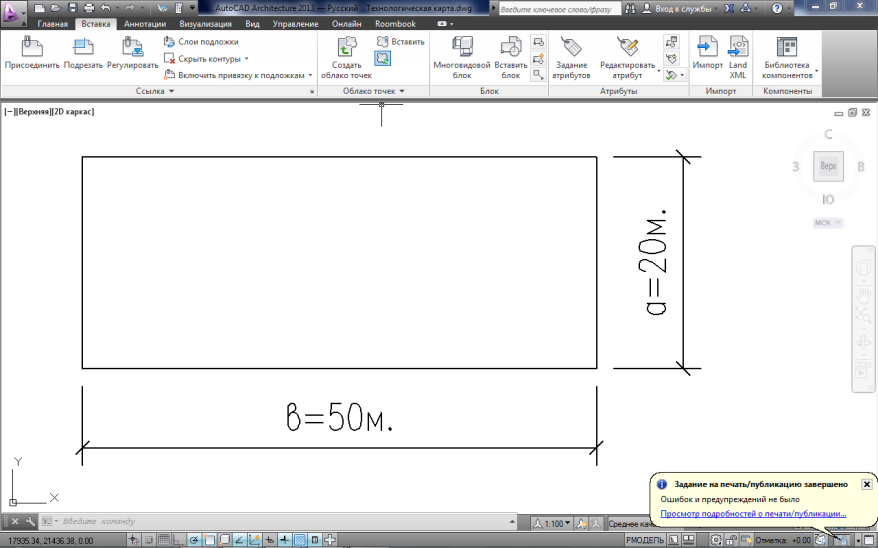Click Edit Attribute (Редактировать атрибут) tool
This screenshot has height=548, width=878.
627,58
